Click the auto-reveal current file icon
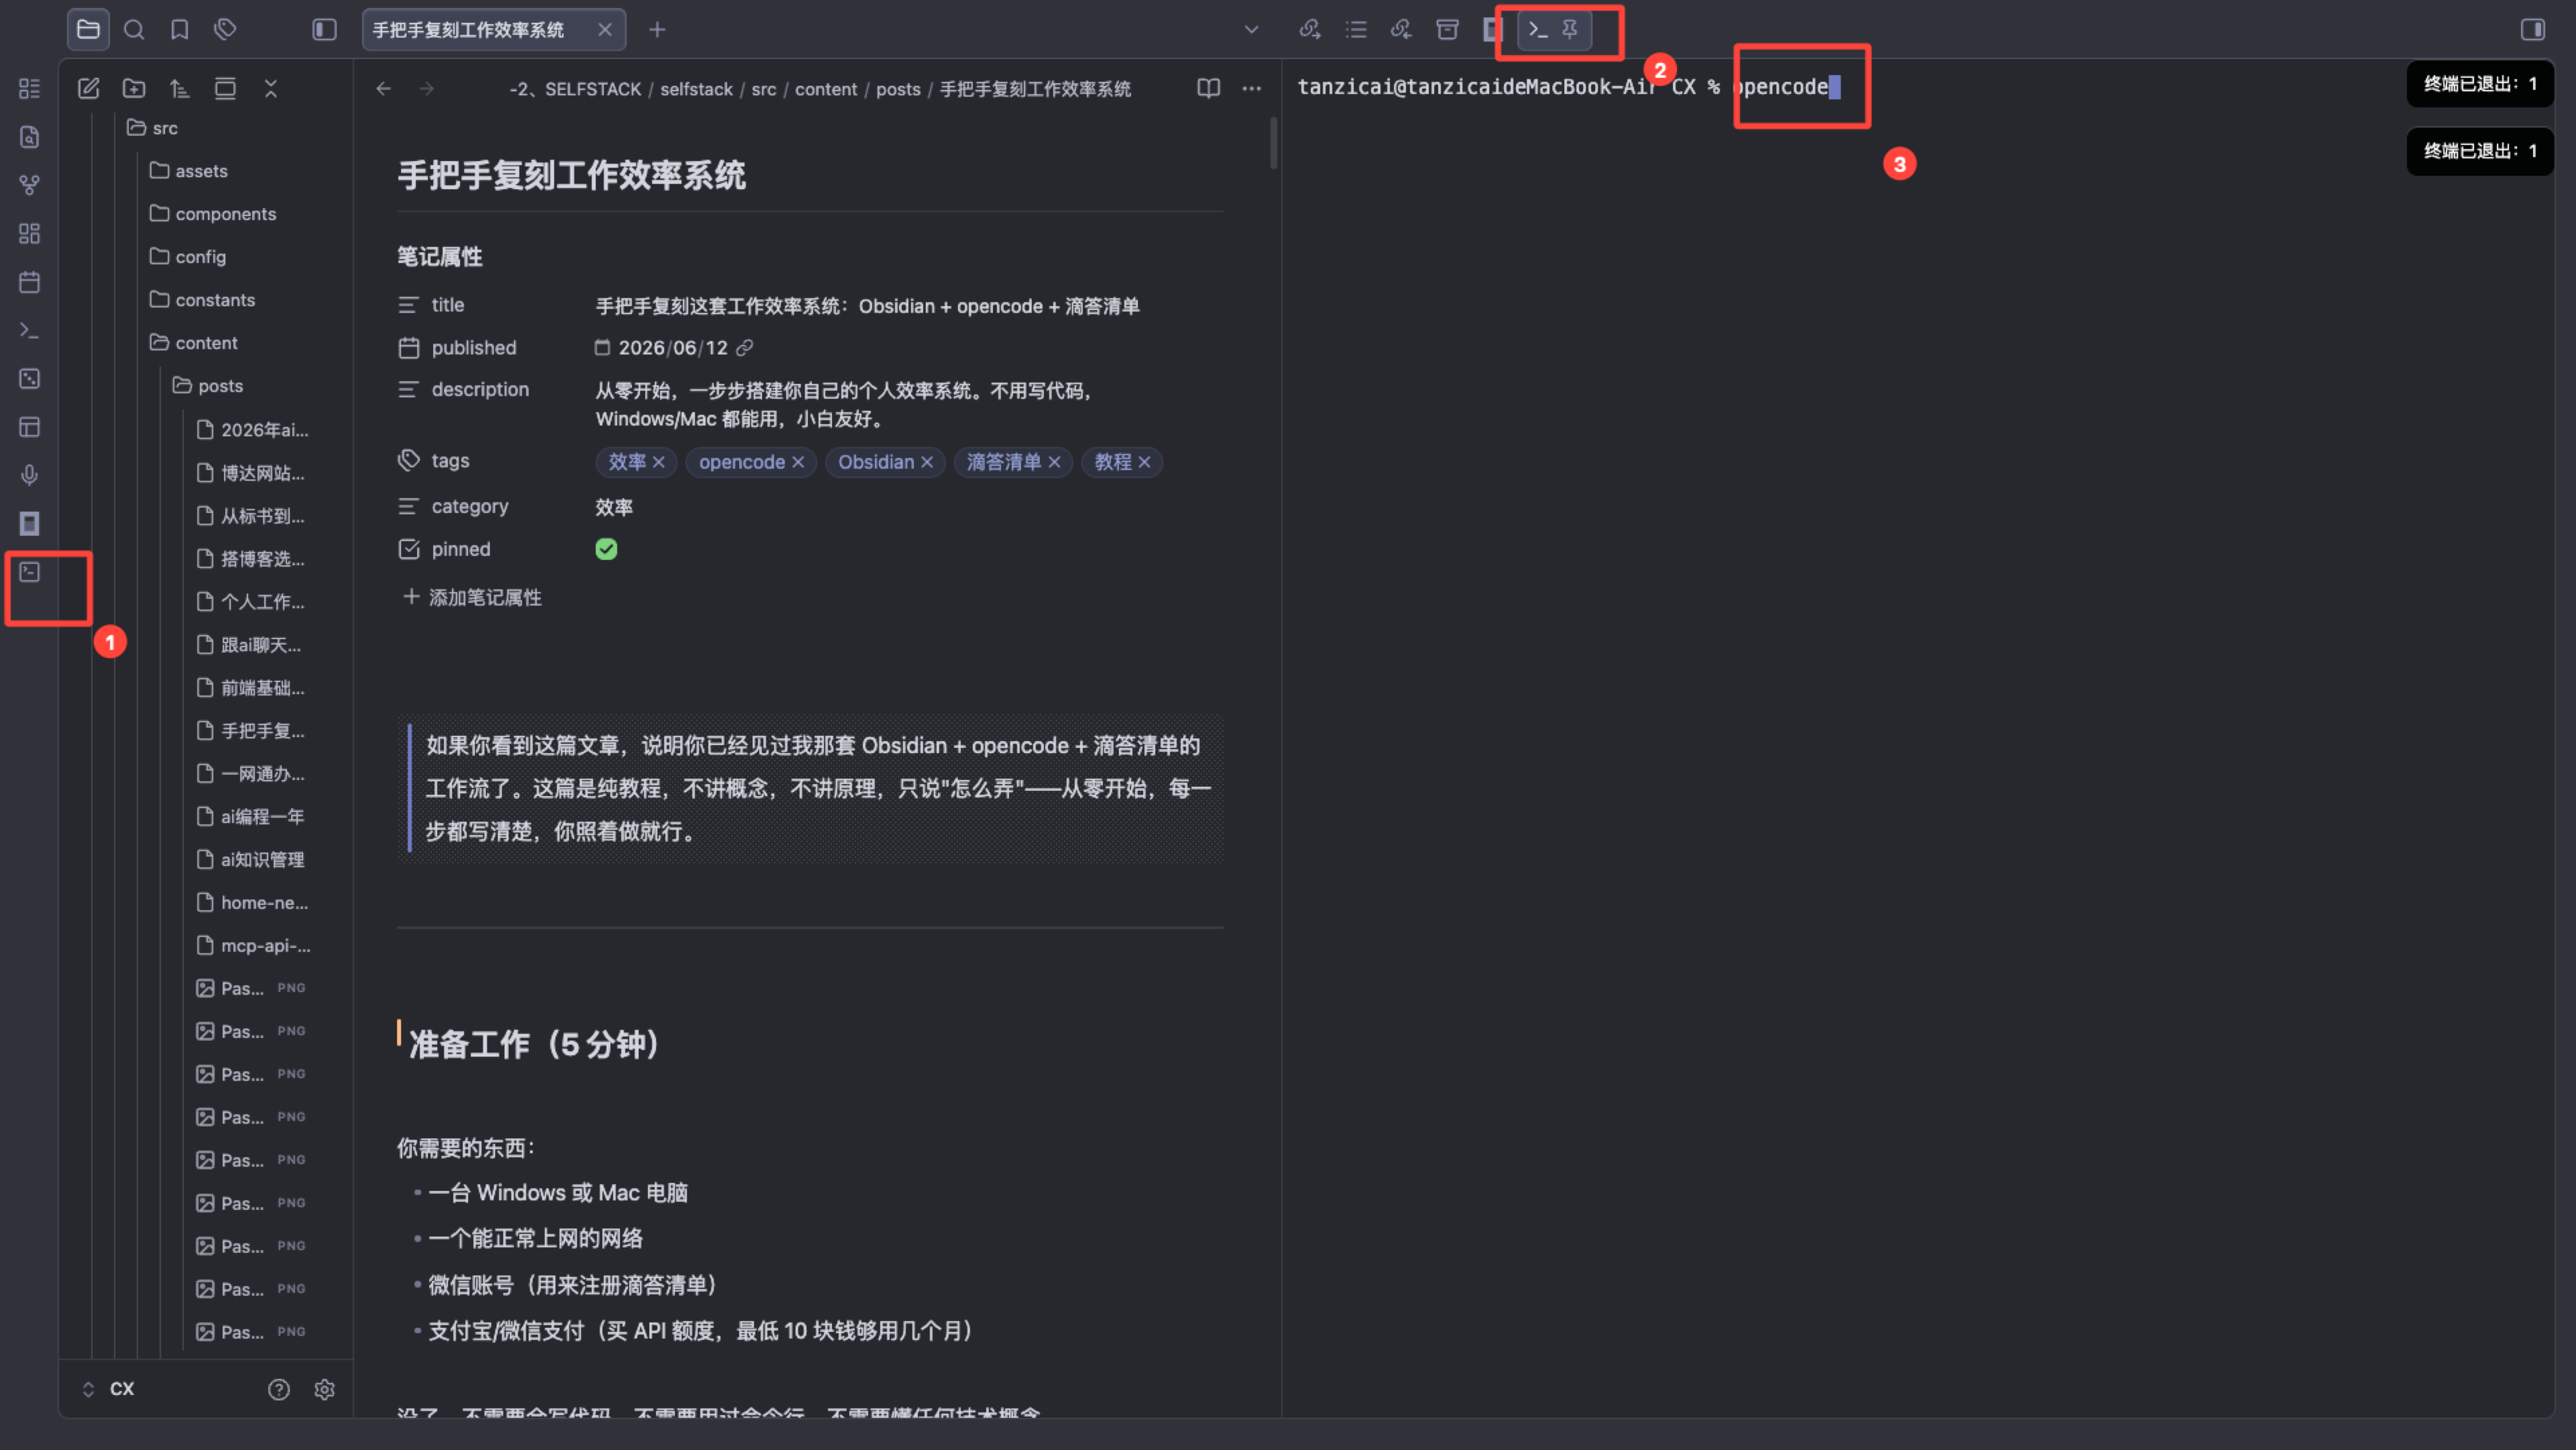The height and width of the screenshot is (1450, 2576). (x=225, y=88)
